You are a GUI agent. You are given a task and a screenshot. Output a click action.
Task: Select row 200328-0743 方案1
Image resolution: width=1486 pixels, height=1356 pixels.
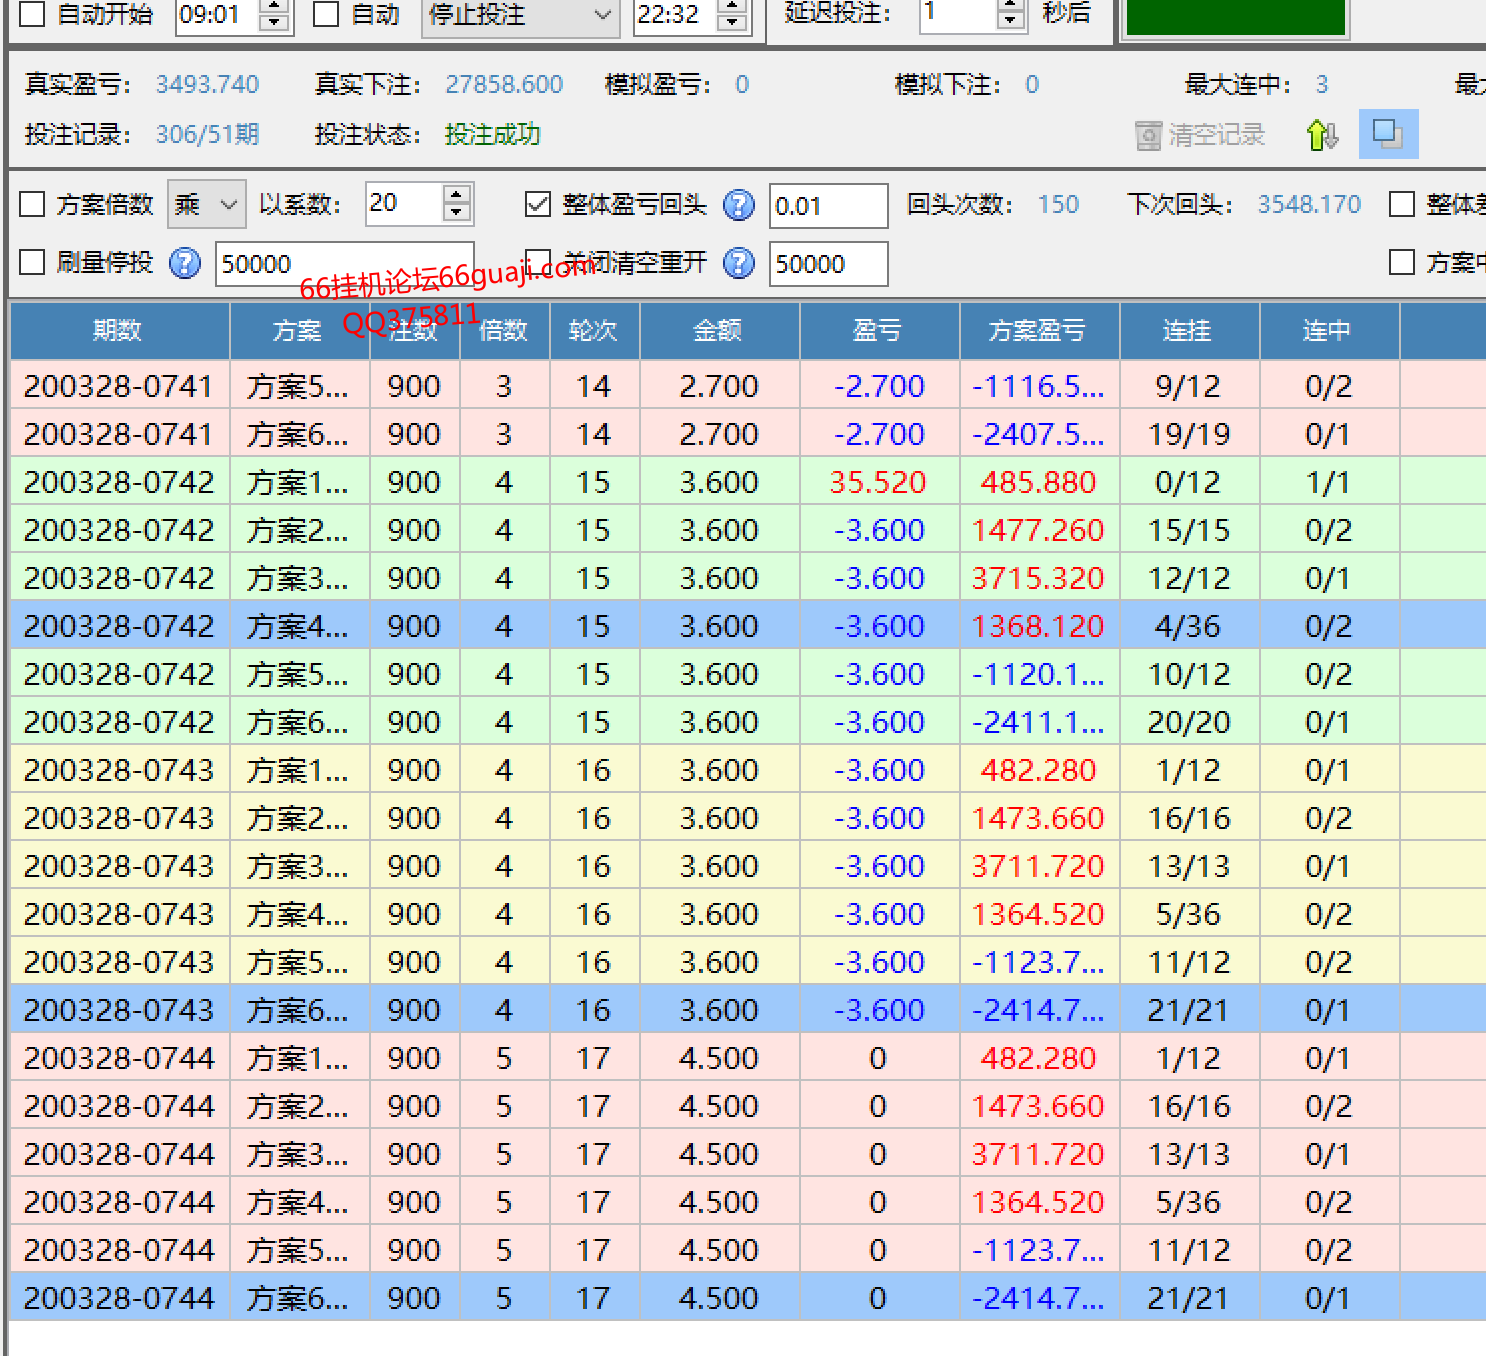tap(748, 770)
